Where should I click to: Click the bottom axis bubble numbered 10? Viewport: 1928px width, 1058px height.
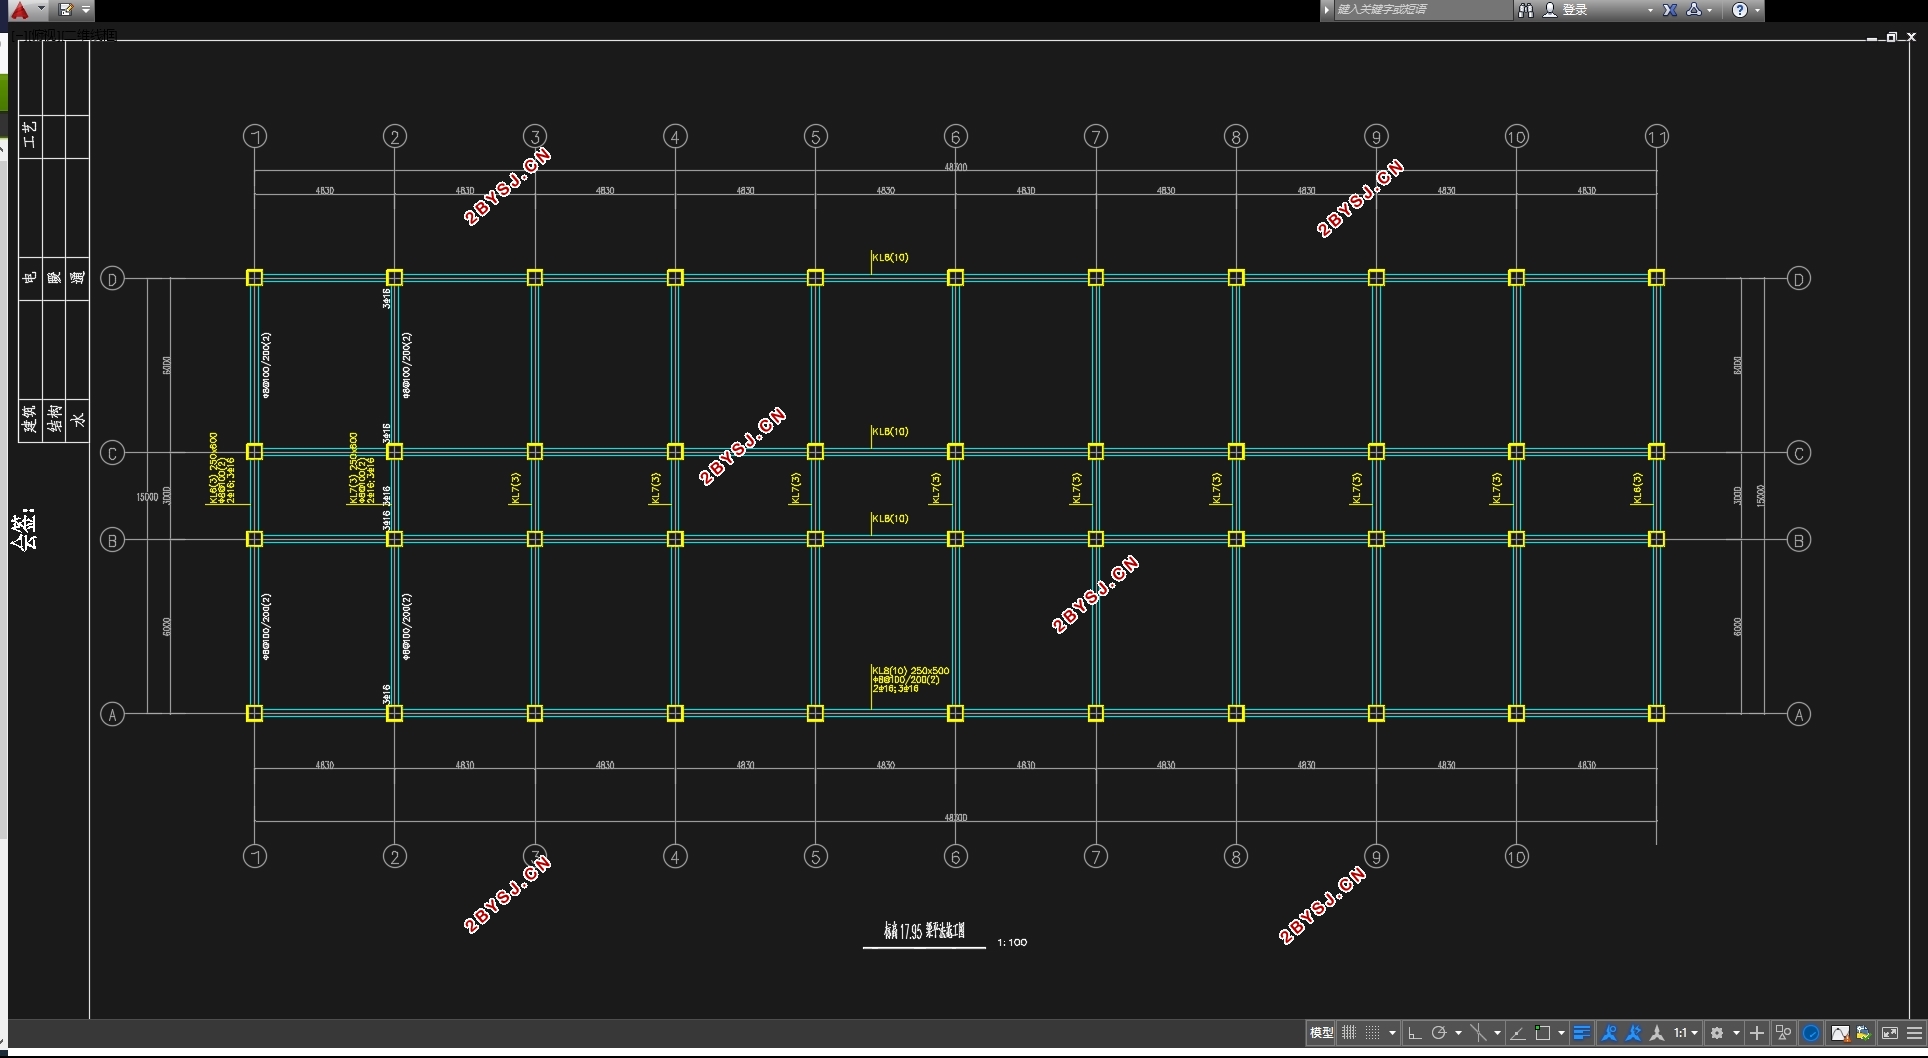[x=1516, y=856]
